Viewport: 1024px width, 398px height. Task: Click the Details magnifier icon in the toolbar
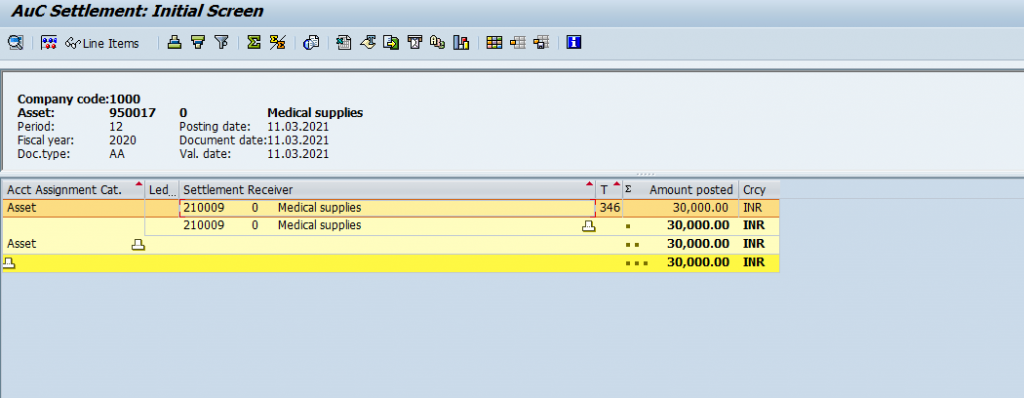[x=15, y=43]
